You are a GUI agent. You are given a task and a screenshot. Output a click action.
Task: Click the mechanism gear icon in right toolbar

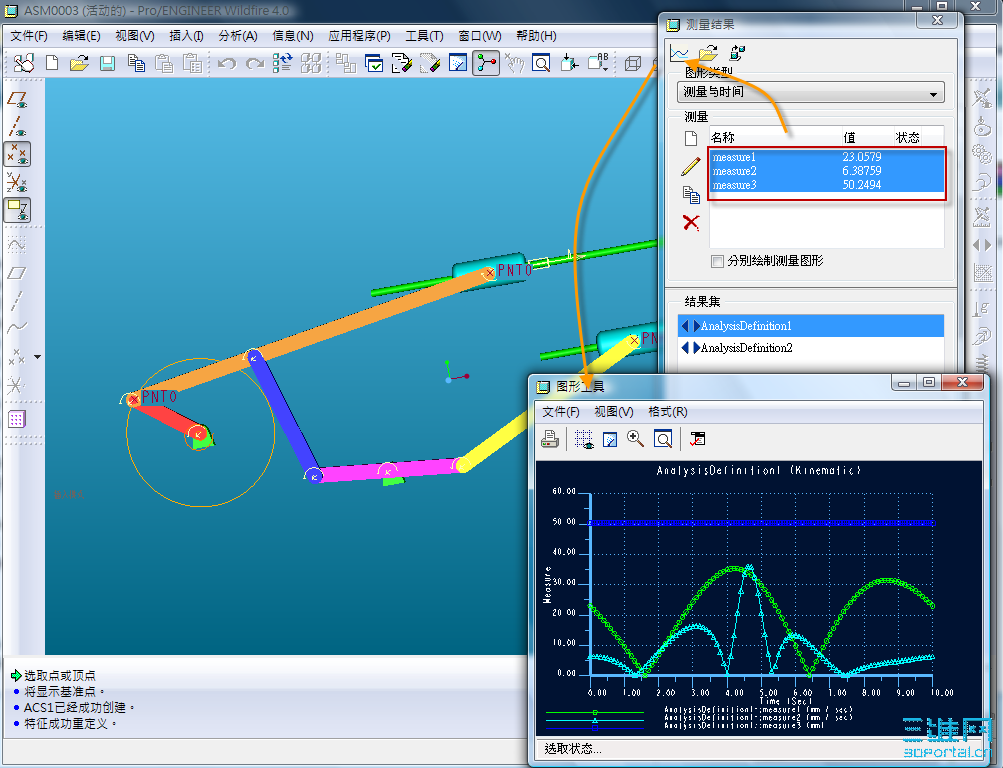point(982,155)
